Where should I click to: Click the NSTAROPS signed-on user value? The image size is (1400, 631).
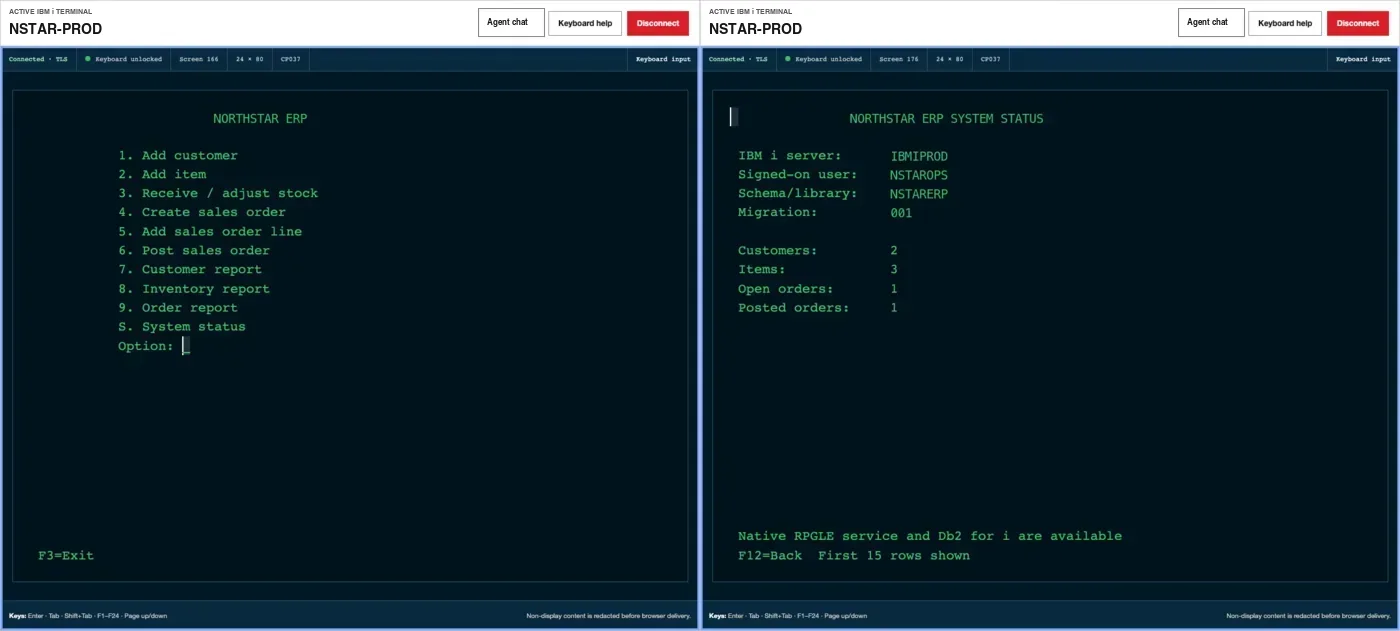click(919, 175)
